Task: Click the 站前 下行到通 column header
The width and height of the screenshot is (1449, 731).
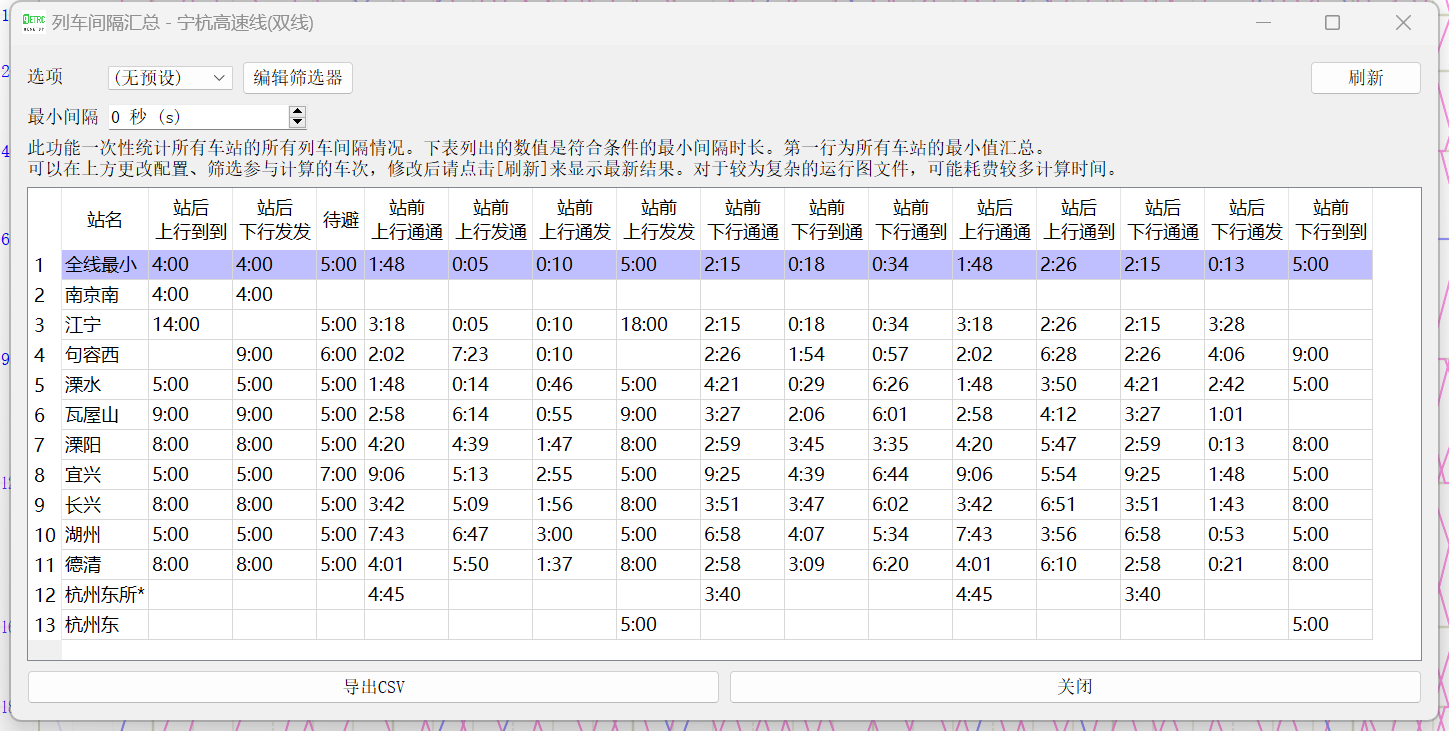Action: click(827, 220)
